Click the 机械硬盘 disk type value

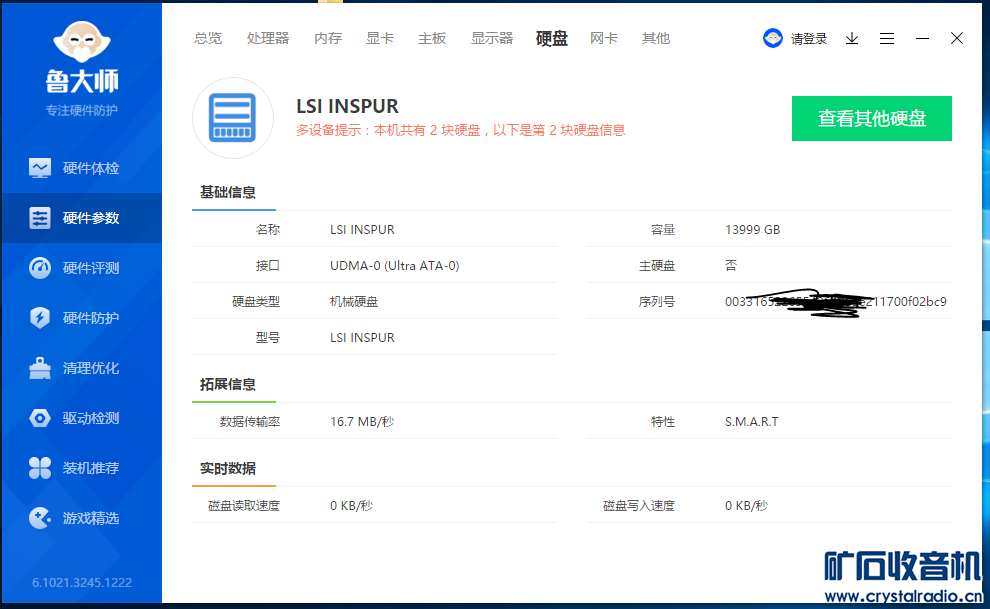(x=354, y=302)
